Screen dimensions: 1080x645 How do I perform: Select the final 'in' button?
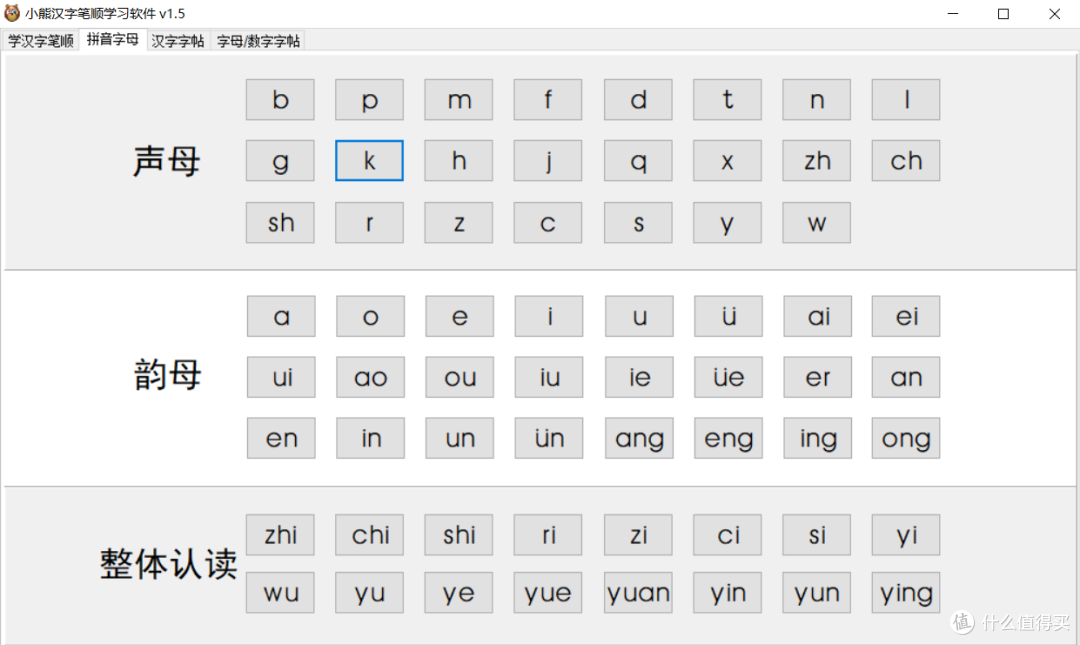point(371,438)
